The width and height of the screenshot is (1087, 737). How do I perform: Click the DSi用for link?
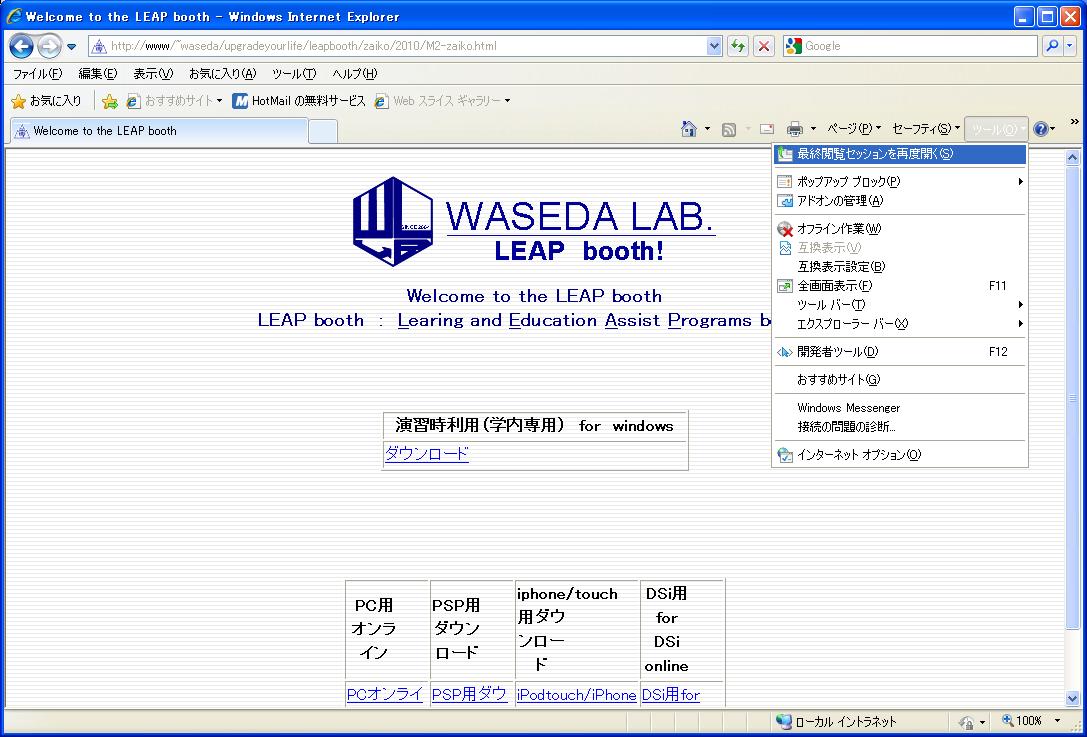(671, 695)
